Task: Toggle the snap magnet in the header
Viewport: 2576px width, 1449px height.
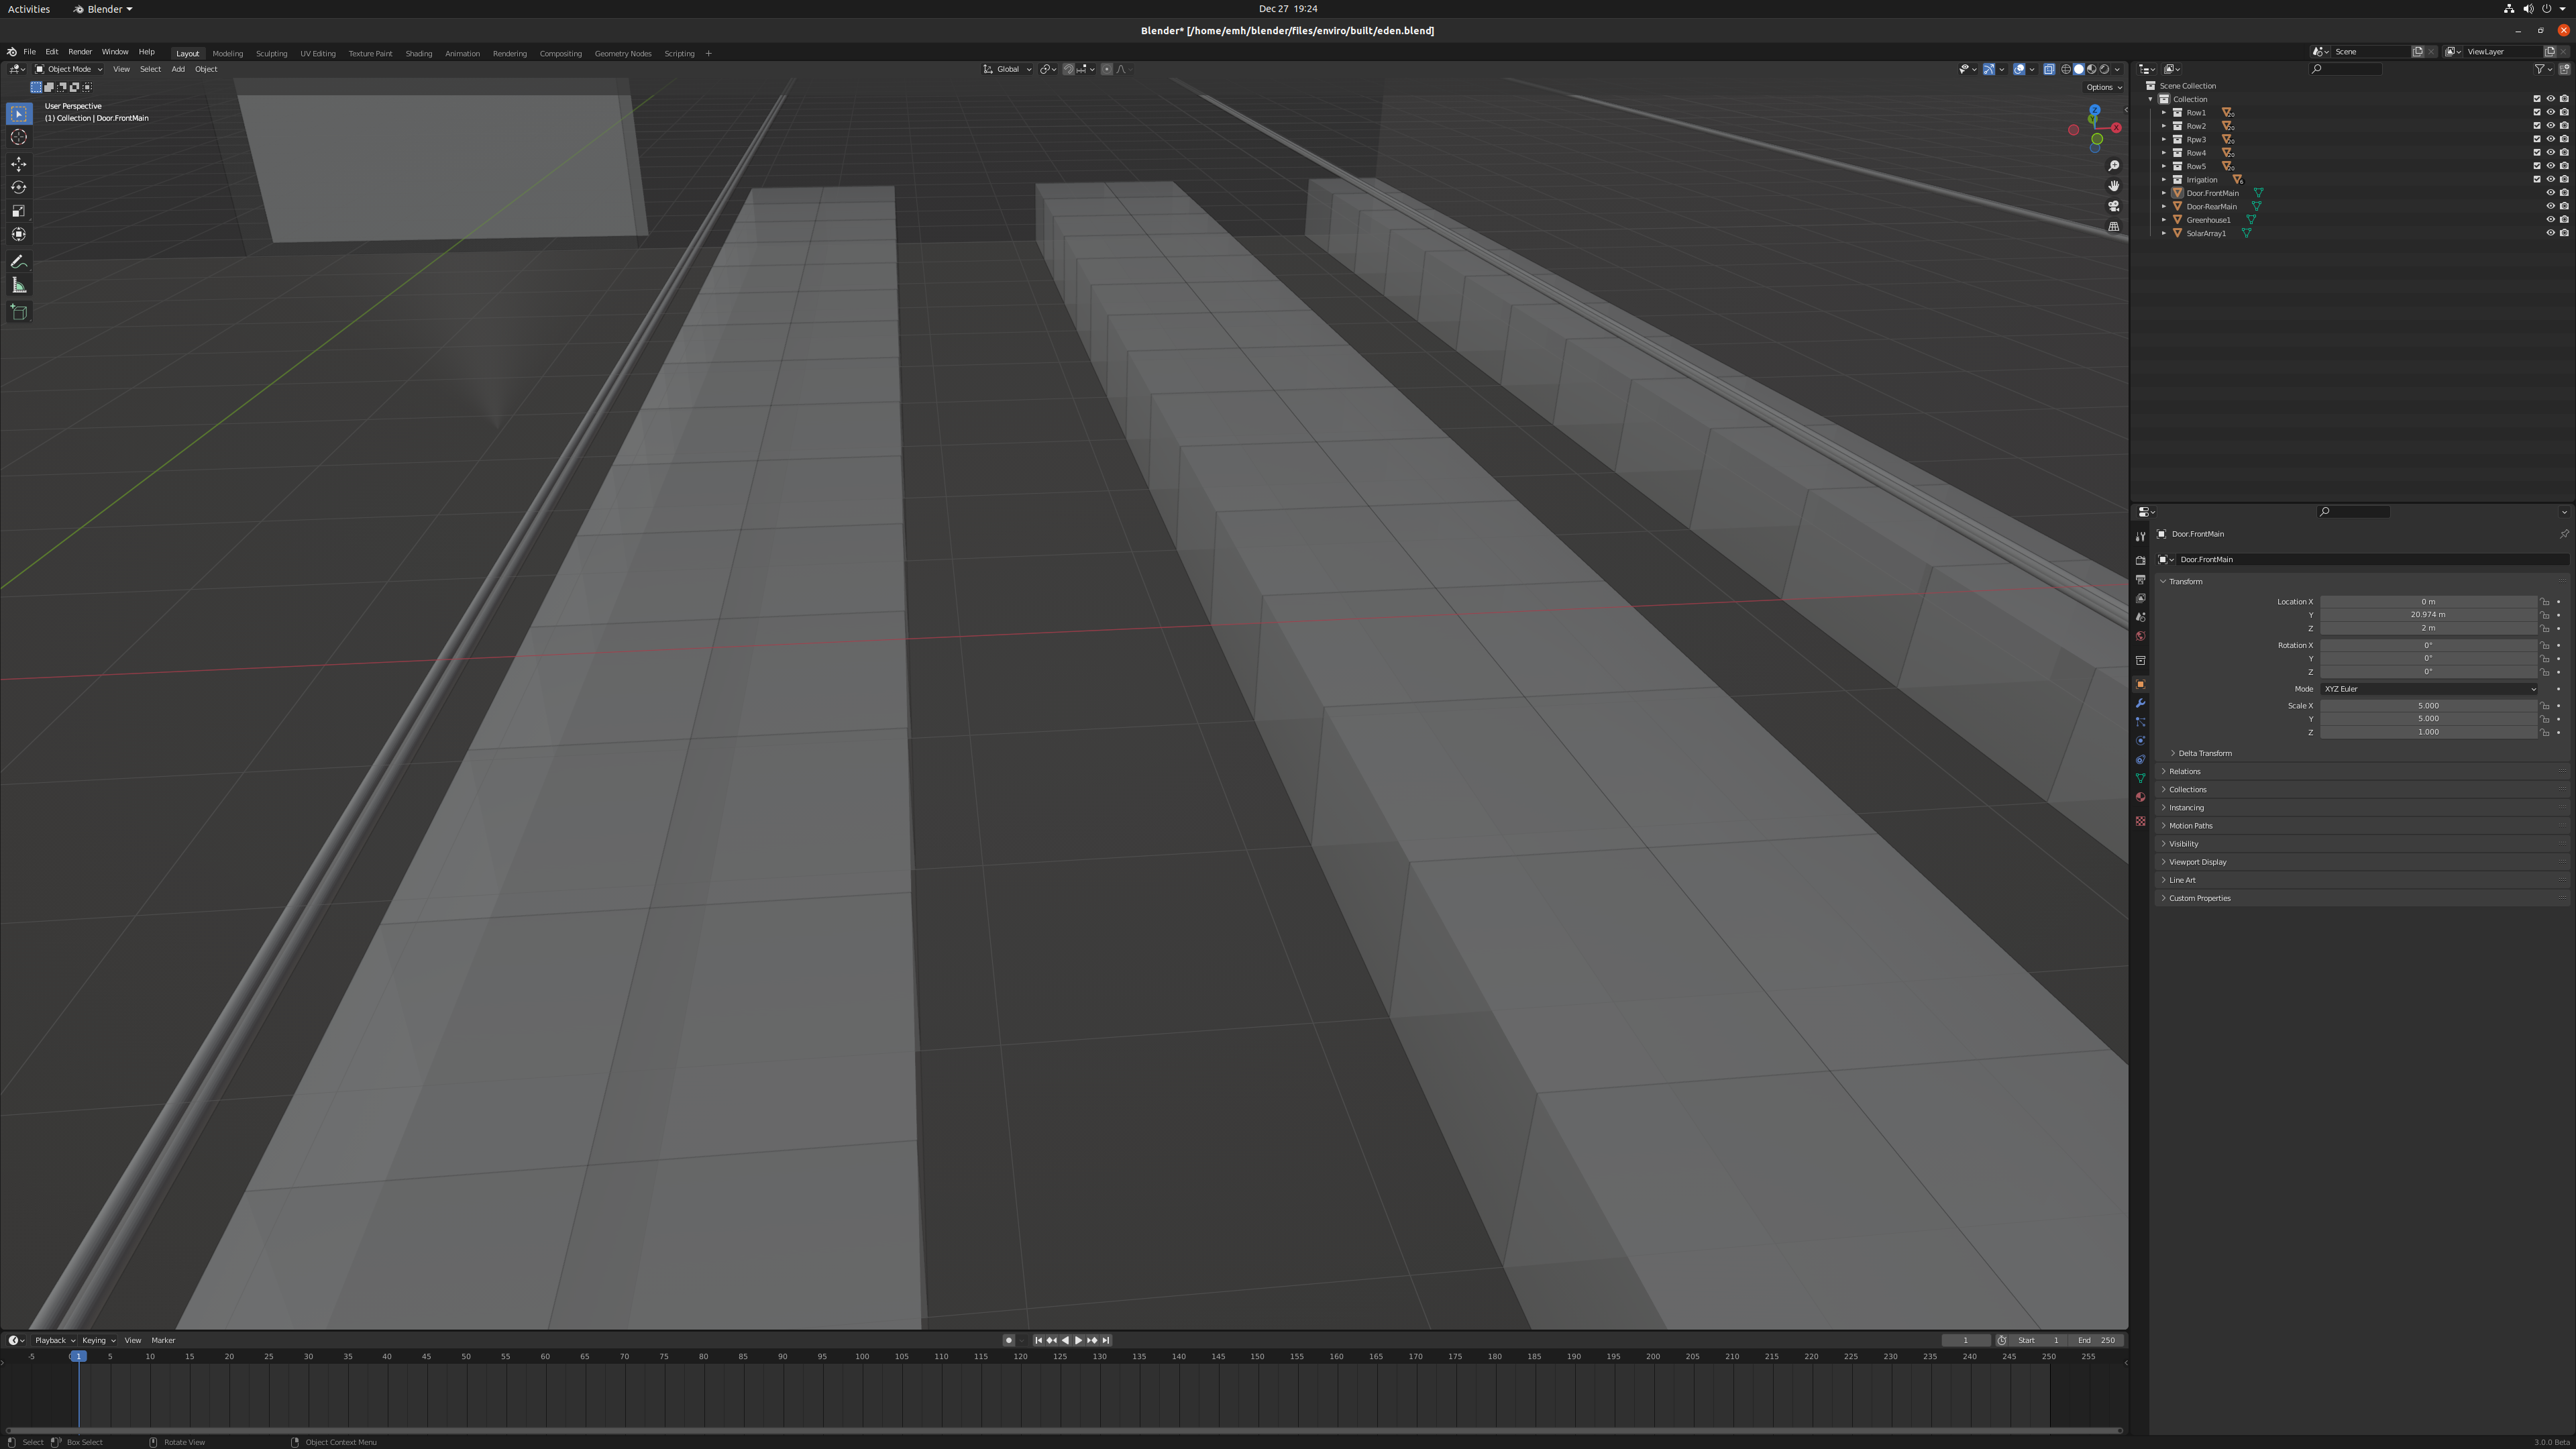Action: [x=1068, y=69]
